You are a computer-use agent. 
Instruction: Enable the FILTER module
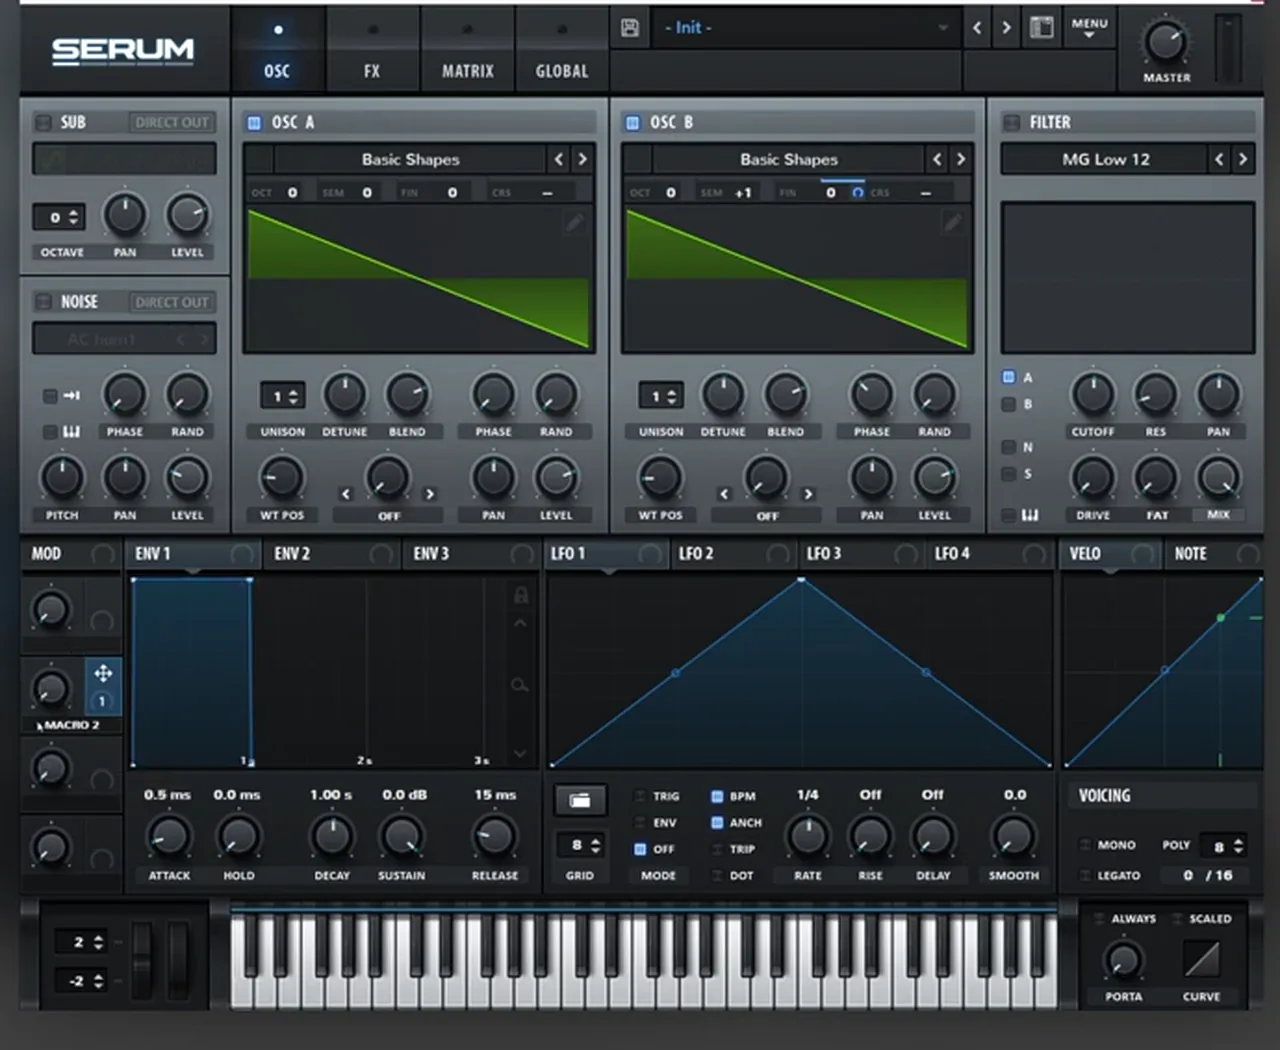pos(1011,122)
